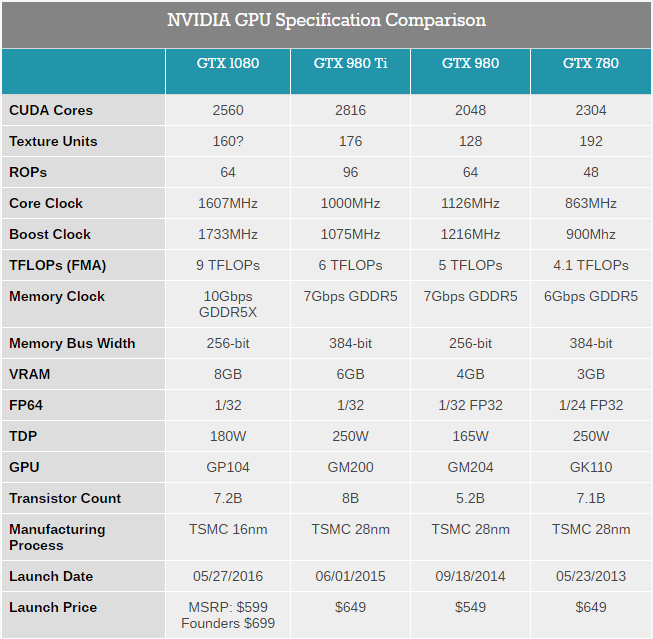The height and width of the screenshot is (639, 653).
Task: Click the Manufacturing Process row label
Action: pos(57,537)
